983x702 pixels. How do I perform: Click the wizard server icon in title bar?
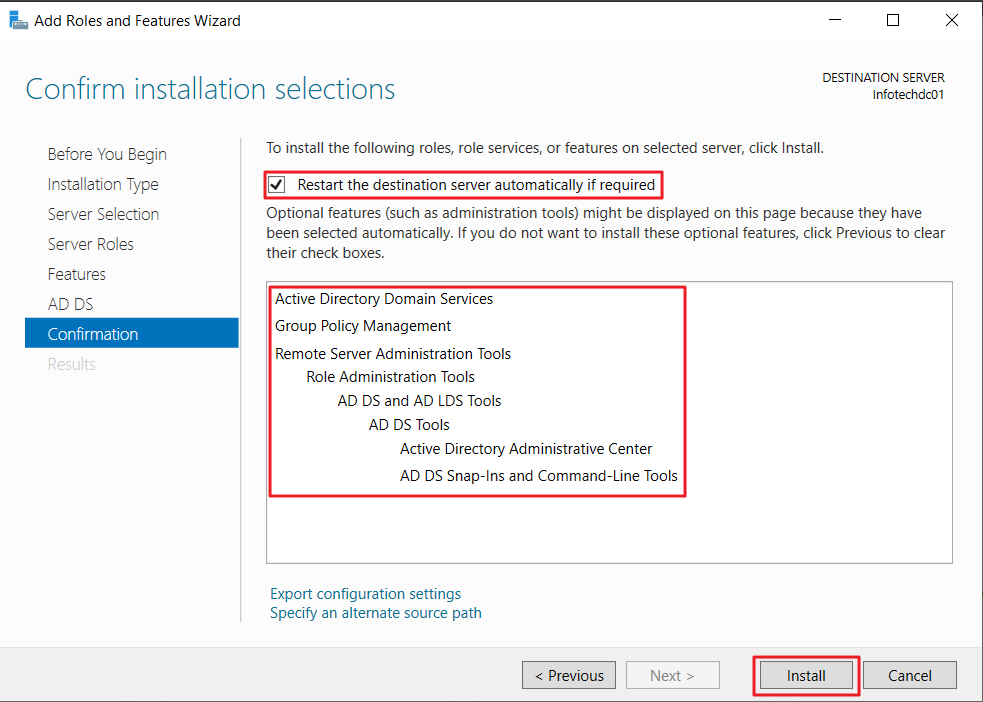pos(19,21)
